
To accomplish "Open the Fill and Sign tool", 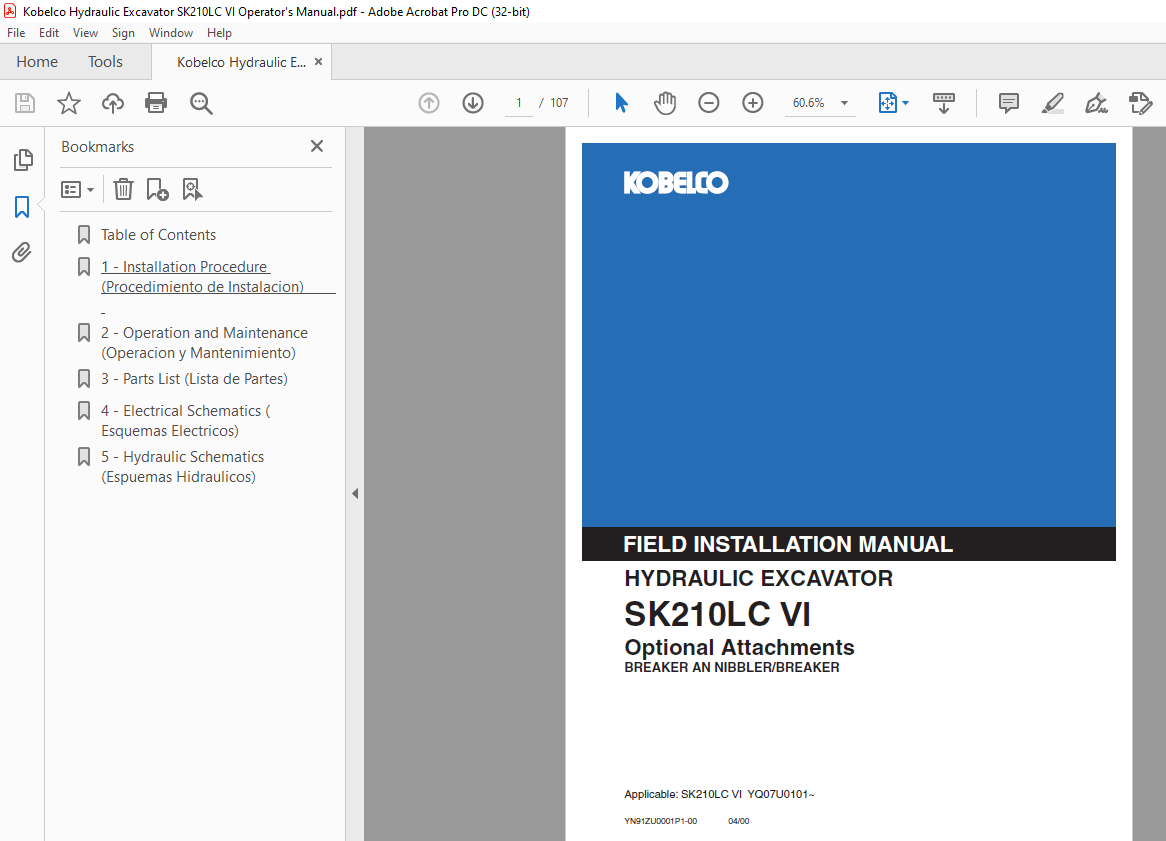I will coord(1096,103).
